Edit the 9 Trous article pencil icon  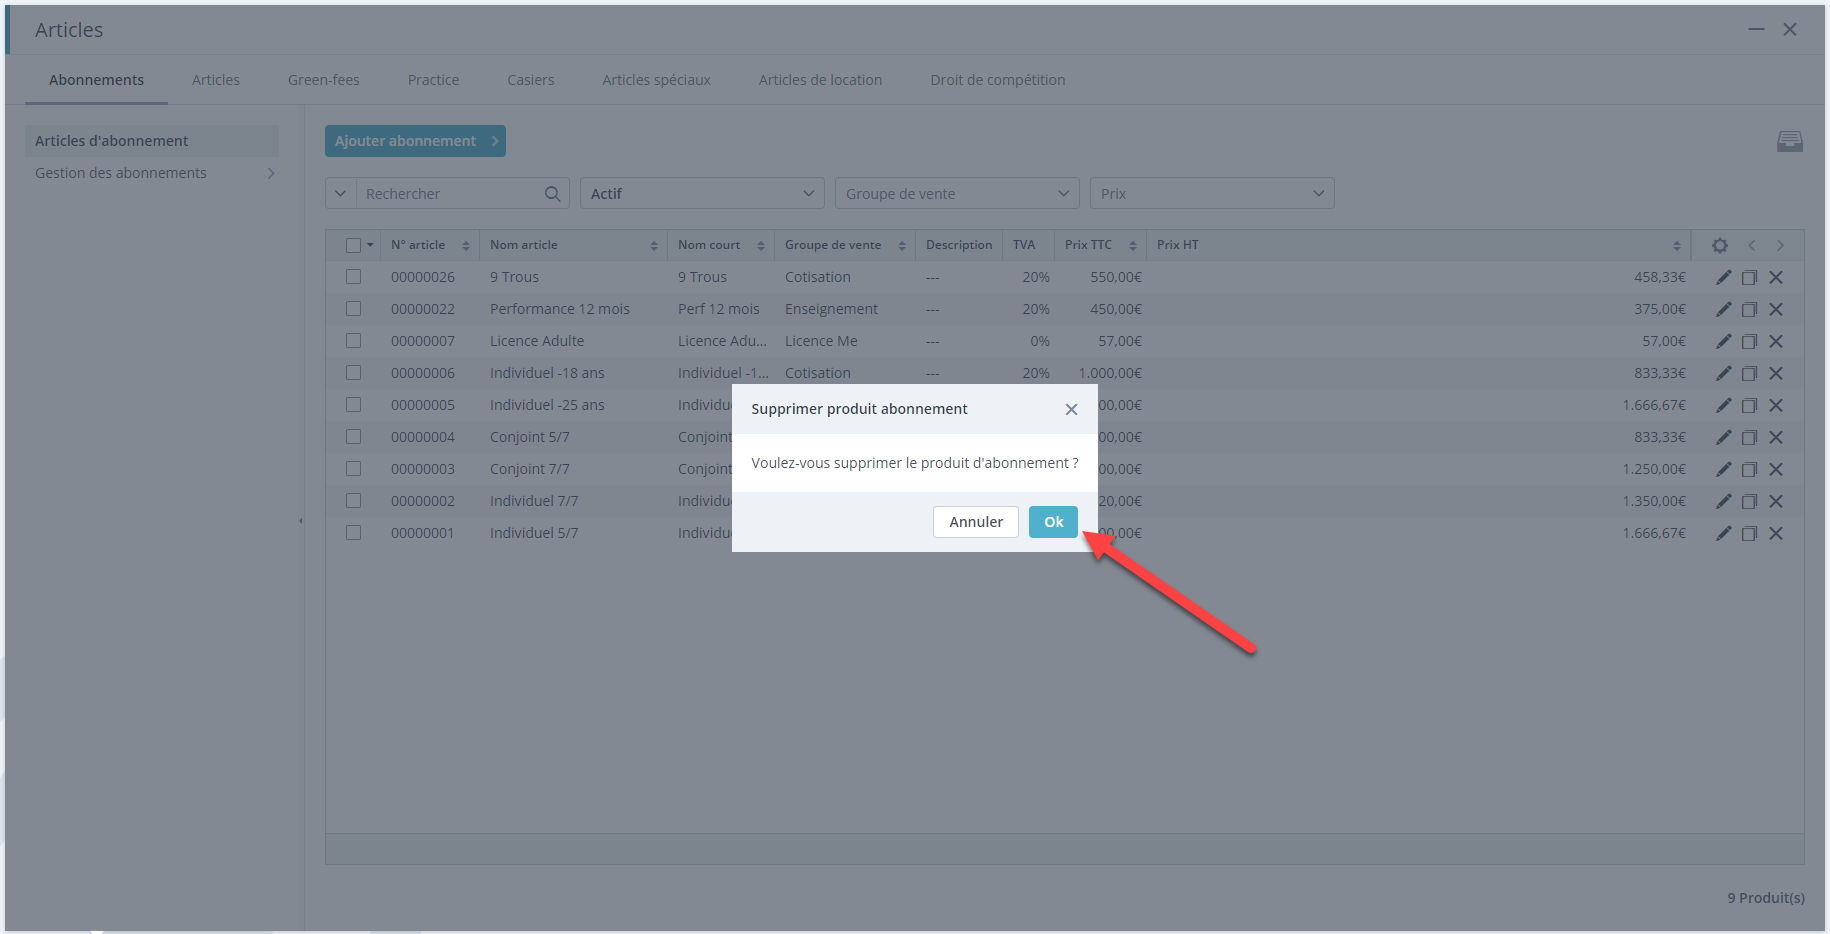[1723, 277]
